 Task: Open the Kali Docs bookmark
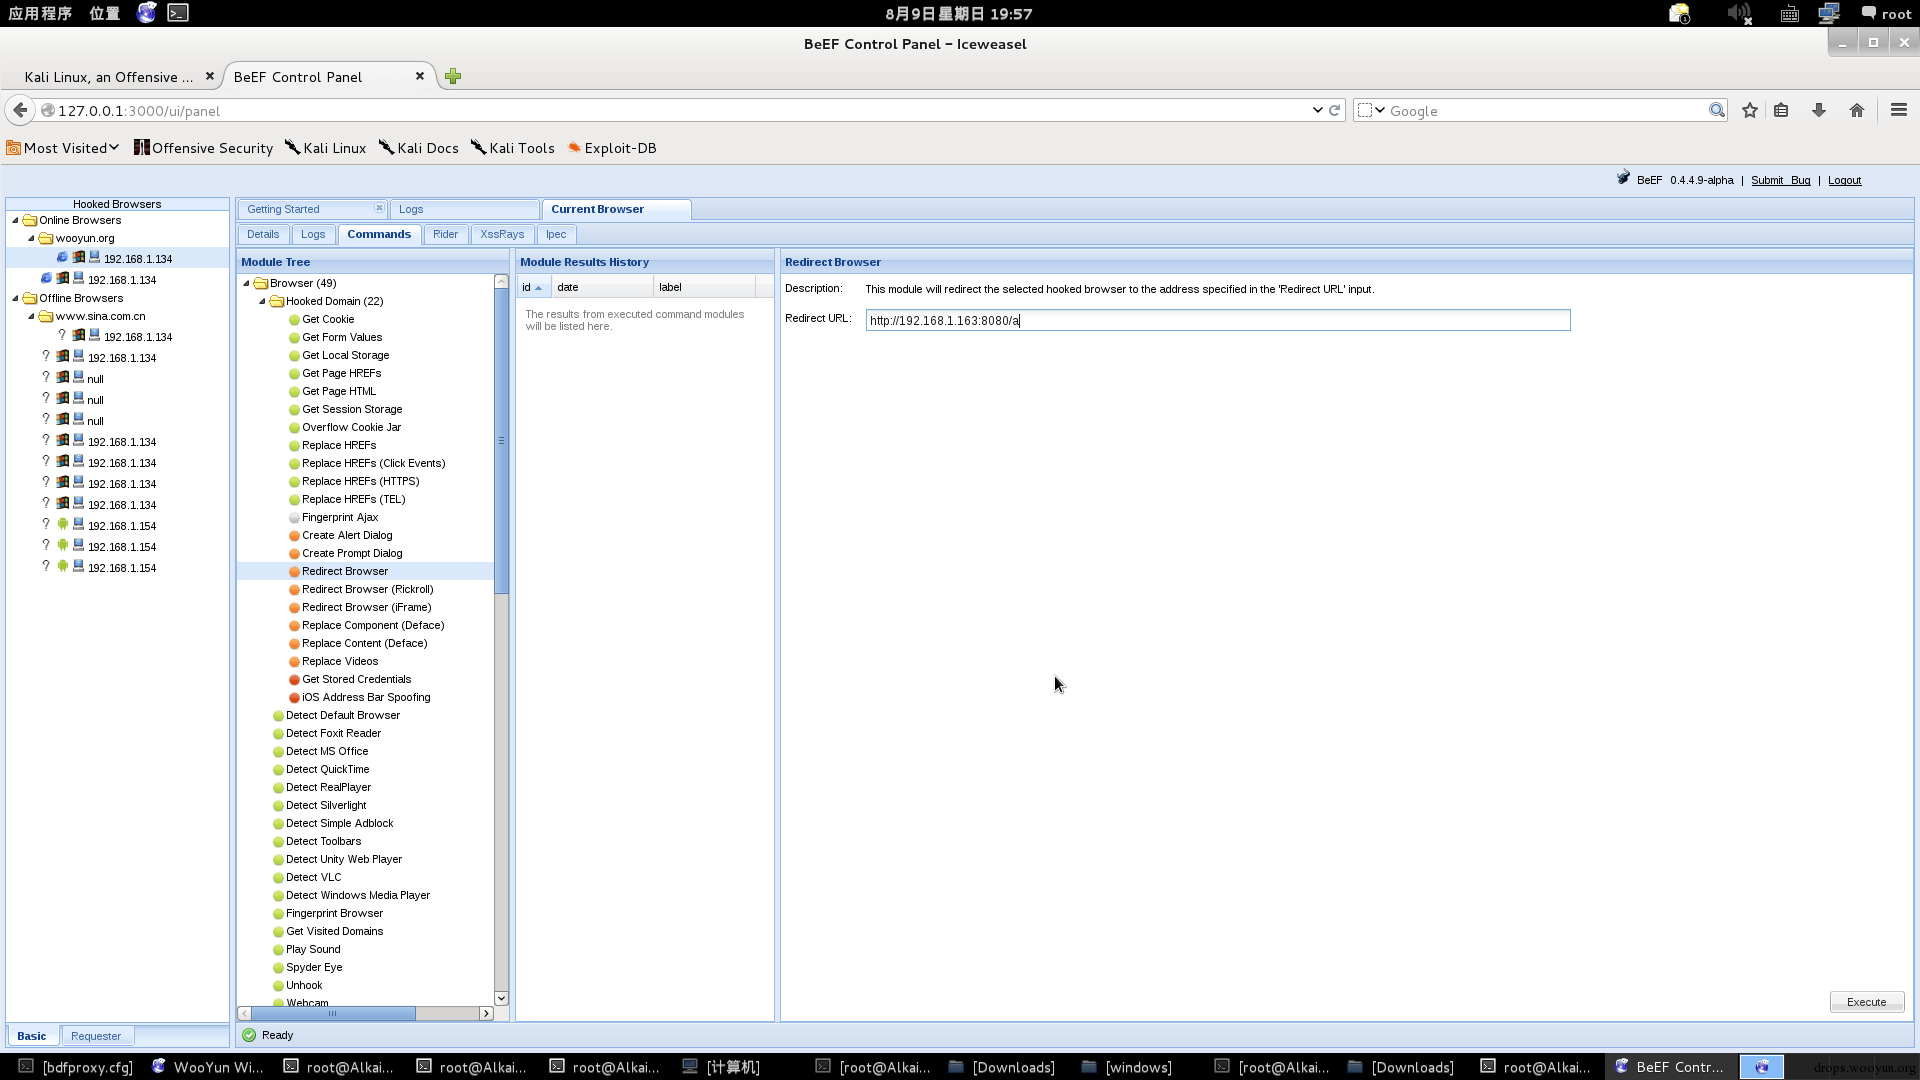[418, 148]
